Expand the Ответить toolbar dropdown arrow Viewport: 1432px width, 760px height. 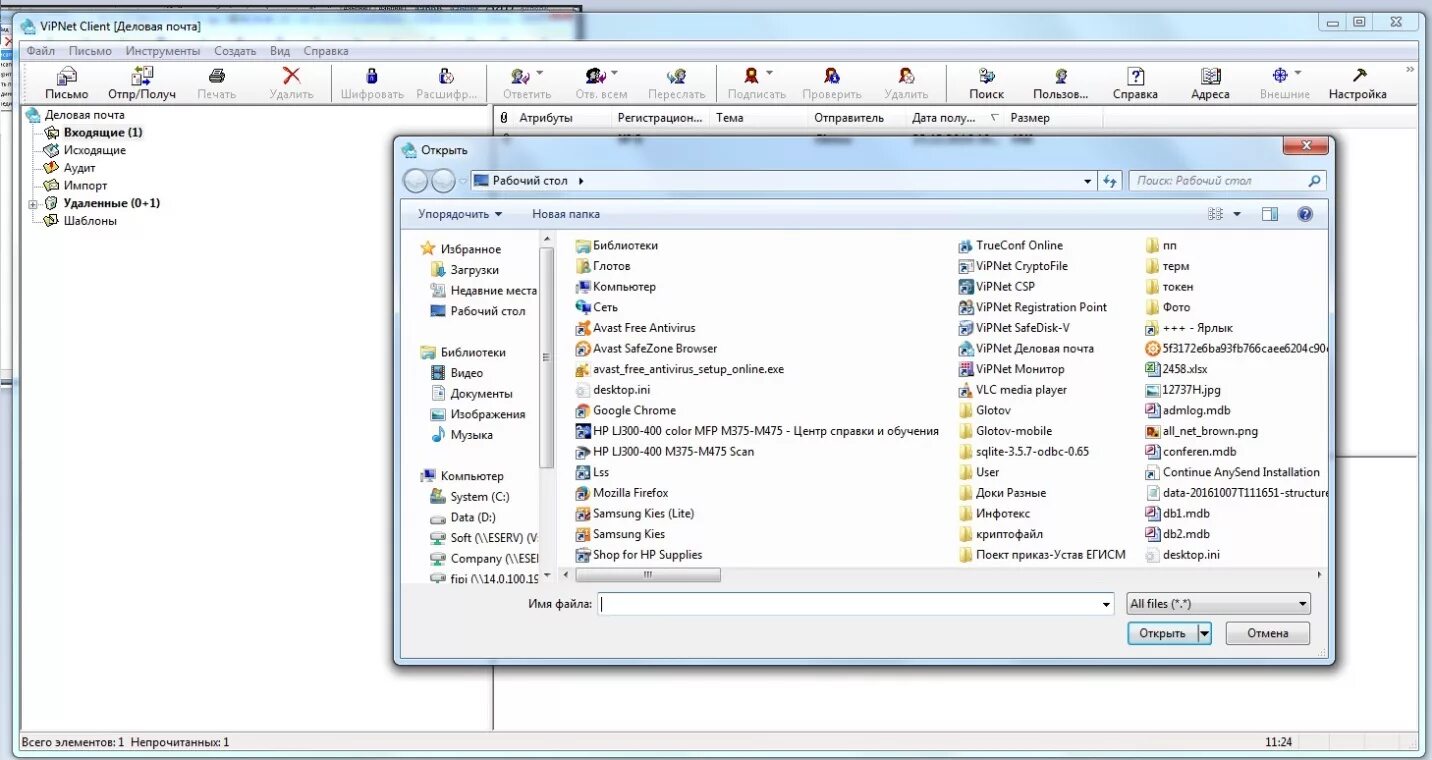click(540, 73)
